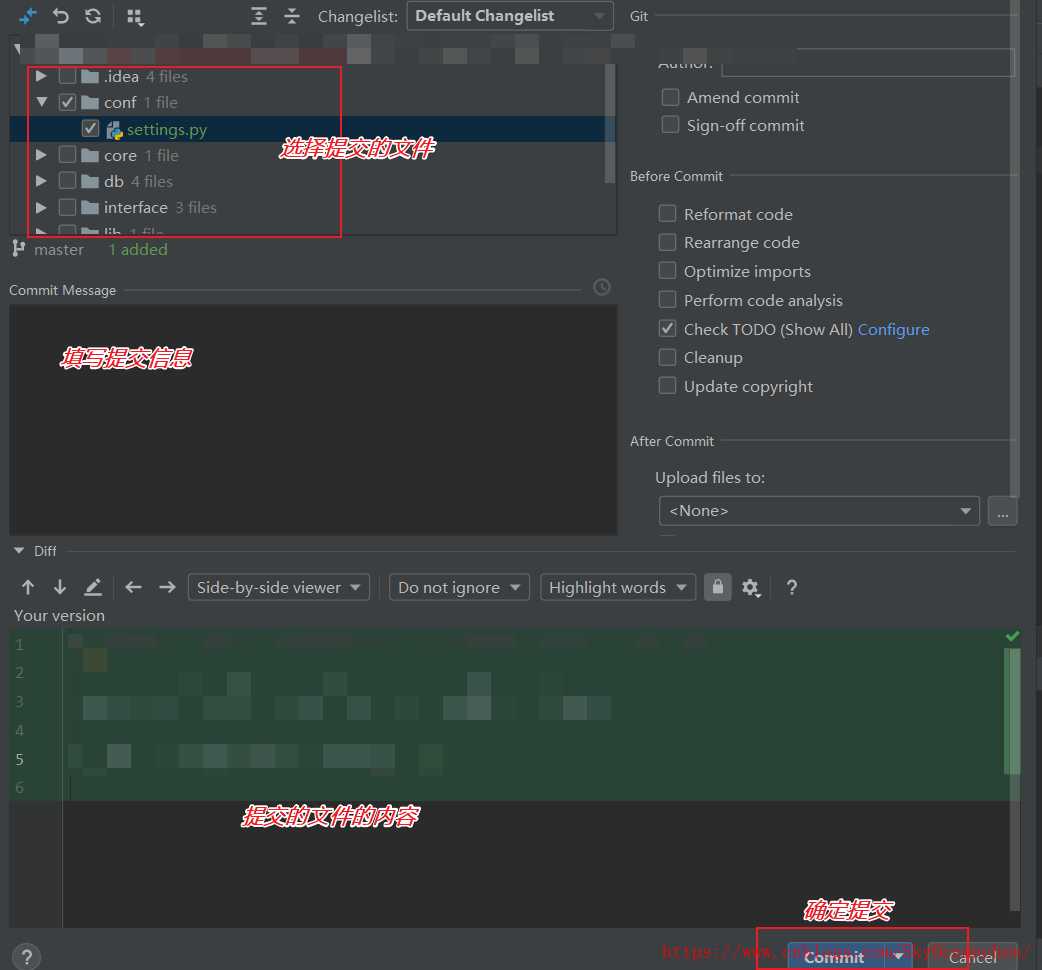This screenshot has height=970, width=1042.
Task: Enable Rearrange code option
Action: (x=667, y=242)
